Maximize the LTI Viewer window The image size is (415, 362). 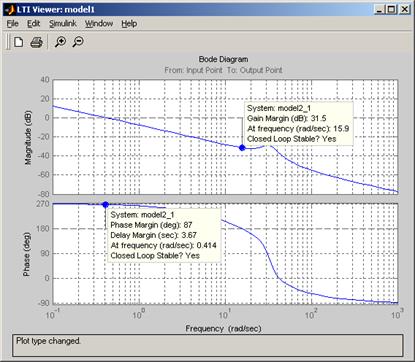click(391, 10)
